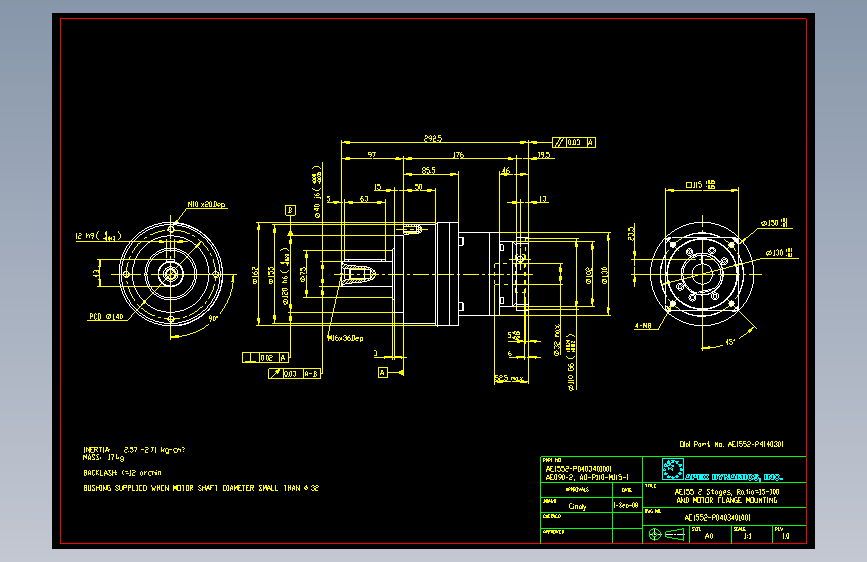Click the 19.5 dimension value
Image resolution: width=867 pixels, height=562 pixels.
click(544, 155)
